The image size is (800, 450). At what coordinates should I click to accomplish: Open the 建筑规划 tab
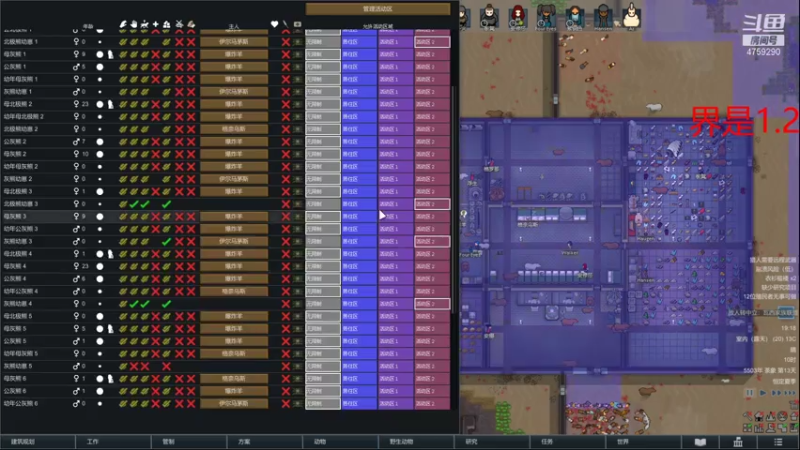[38, 442]
